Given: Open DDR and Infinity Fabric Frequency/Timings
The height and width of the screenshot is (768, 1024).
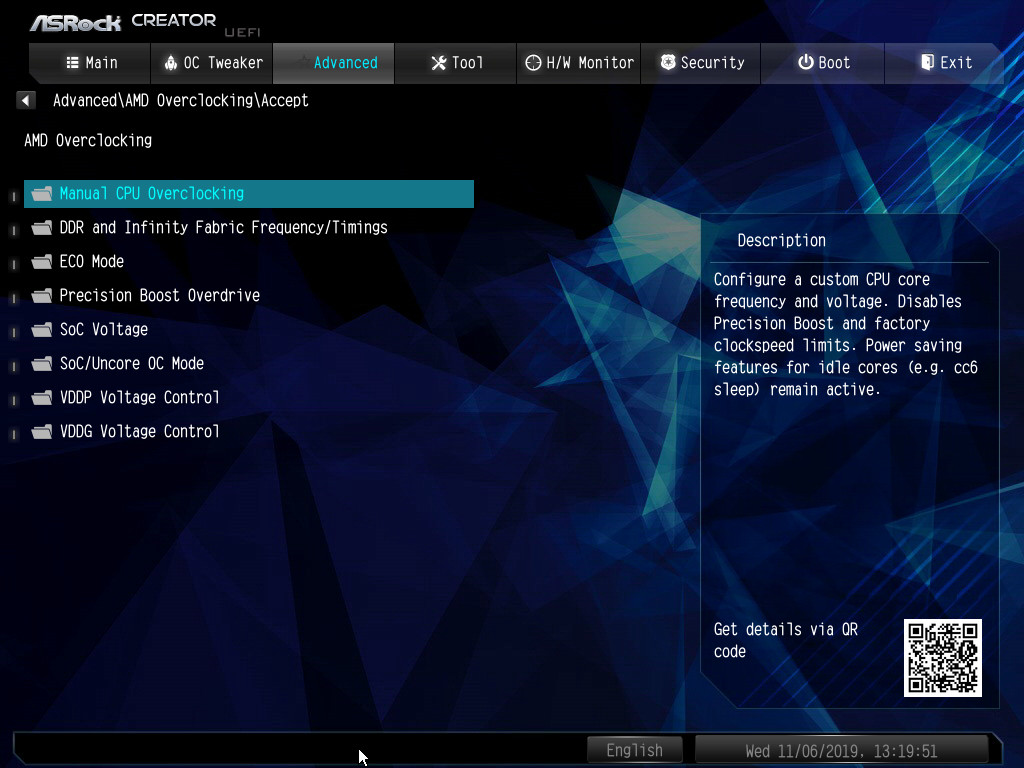Looking at the screenshot, I should click(223, 227).
